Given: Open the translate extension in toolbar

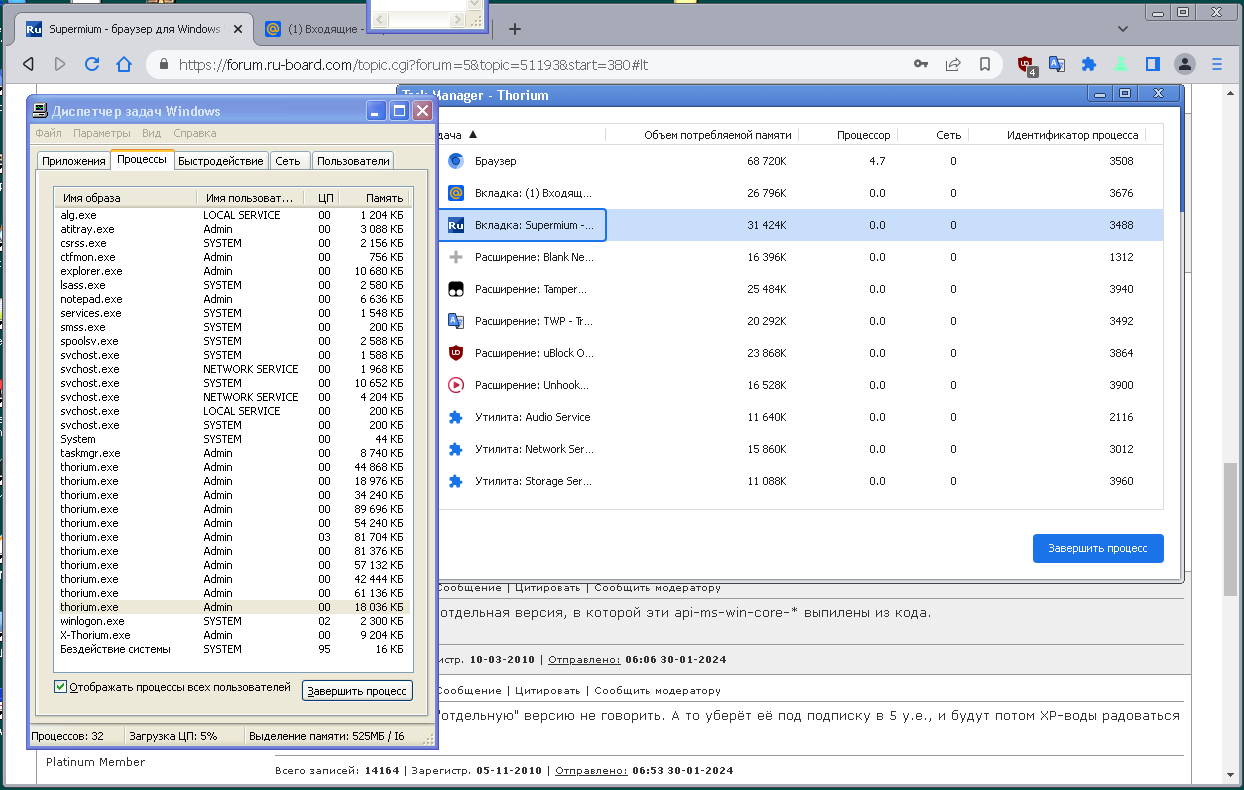Looking at the screenshot, I should click(x=1057, y=64).
